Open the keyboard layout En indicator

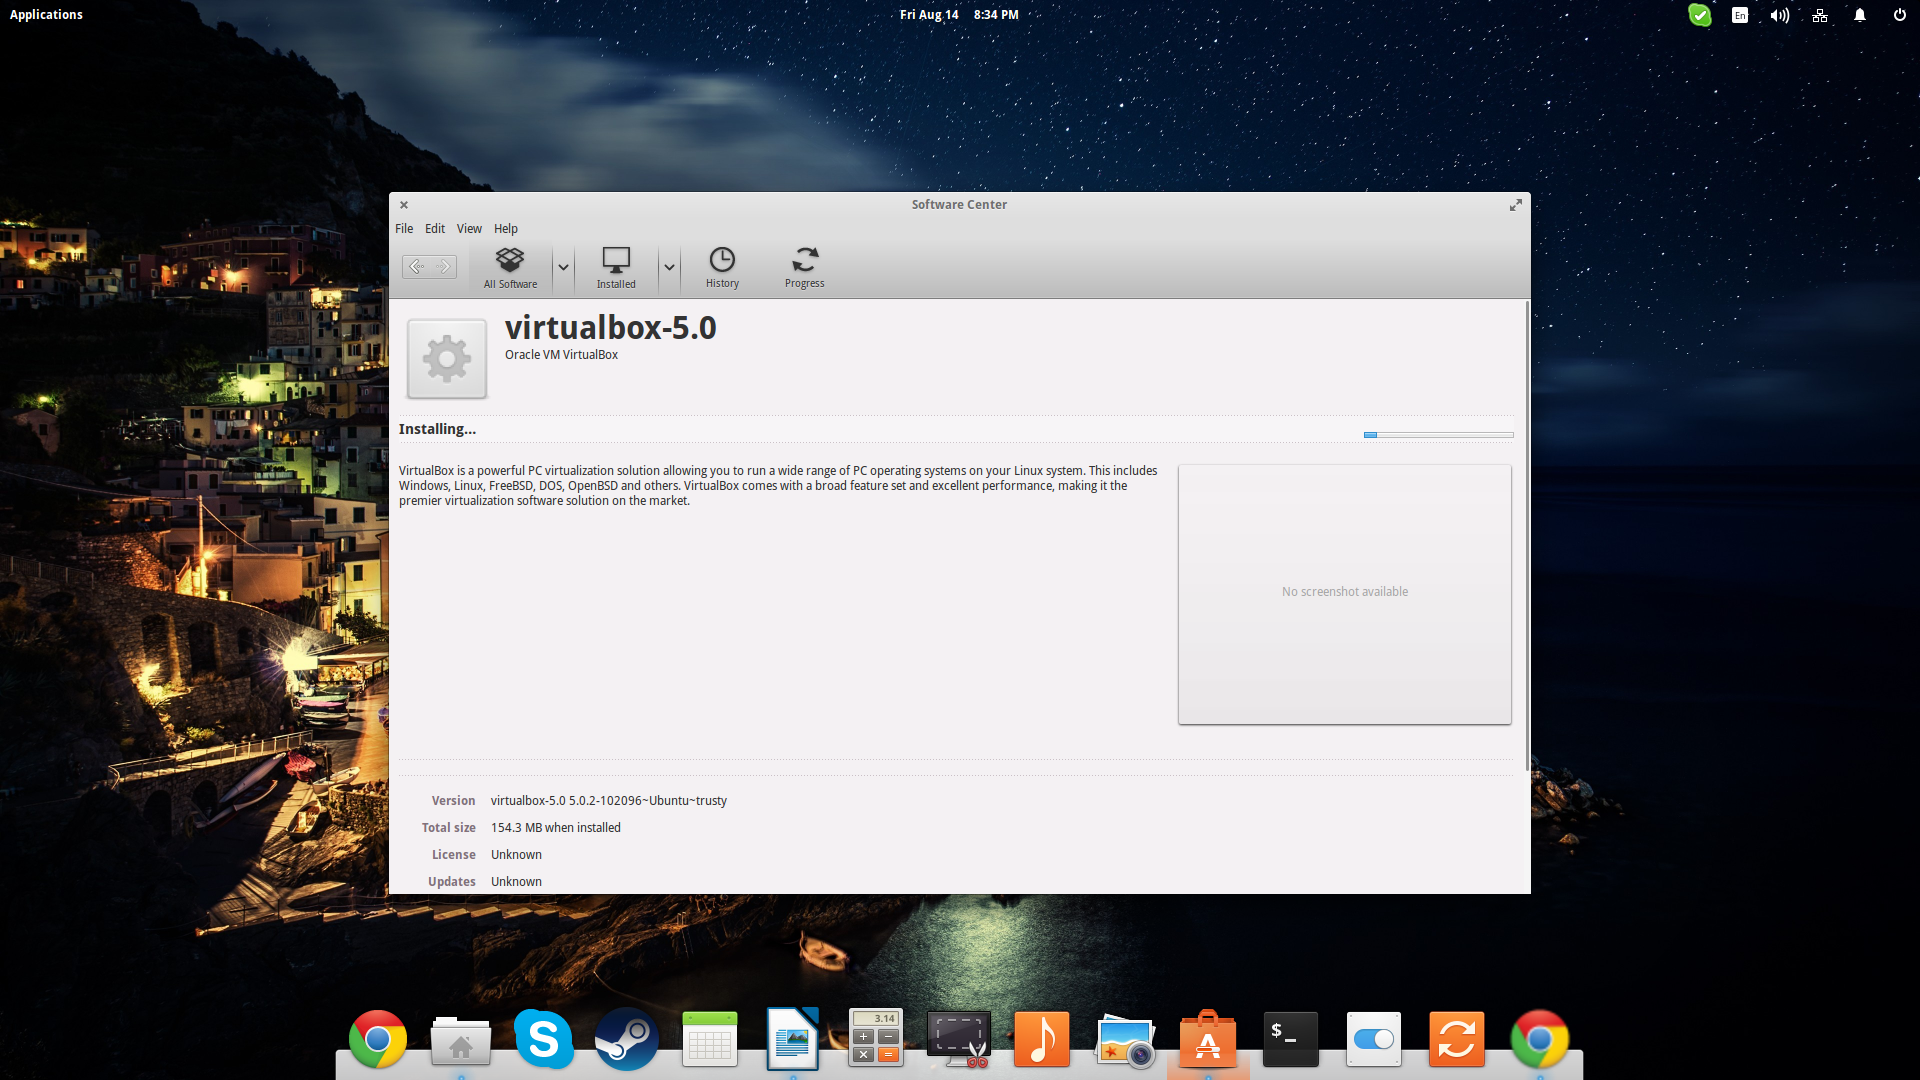tap(1740, 15)
